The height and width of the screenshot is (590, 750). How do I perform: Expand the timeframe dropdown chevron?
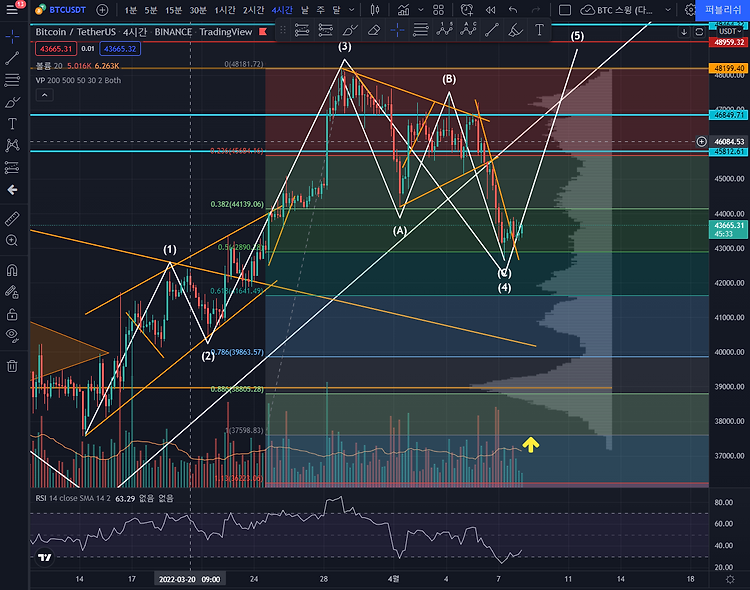352,10
